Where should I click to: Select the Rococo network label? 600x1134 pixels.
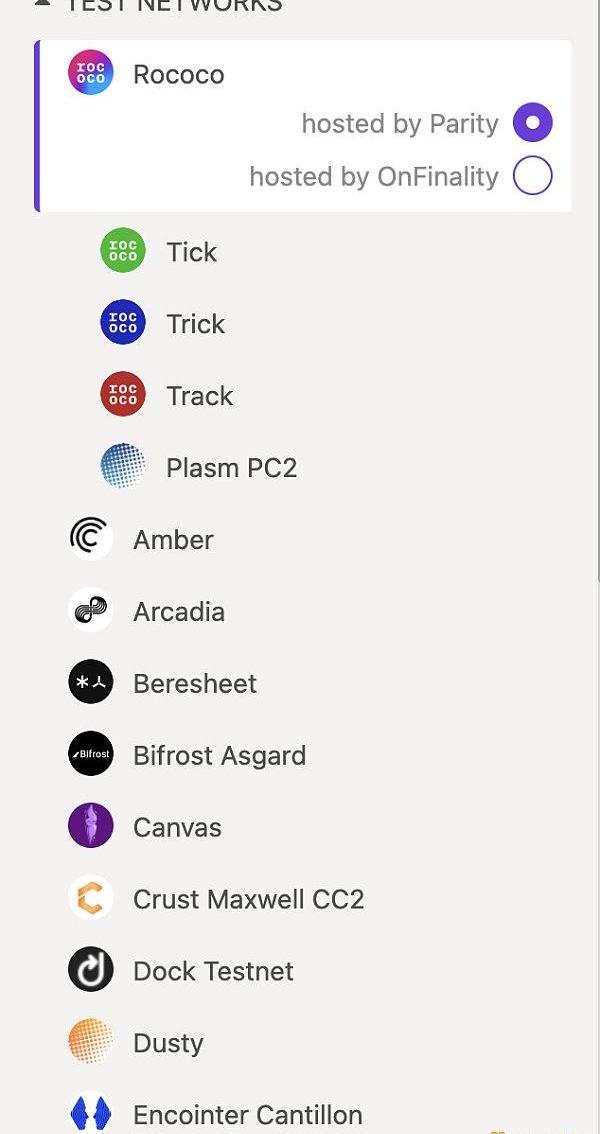point(178,74)
